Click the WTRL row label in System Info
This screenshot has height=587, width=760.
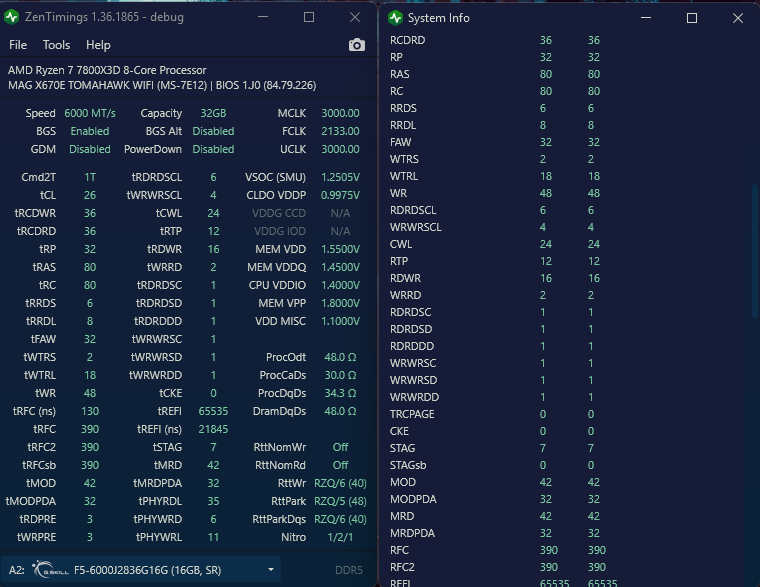(404, 176)
